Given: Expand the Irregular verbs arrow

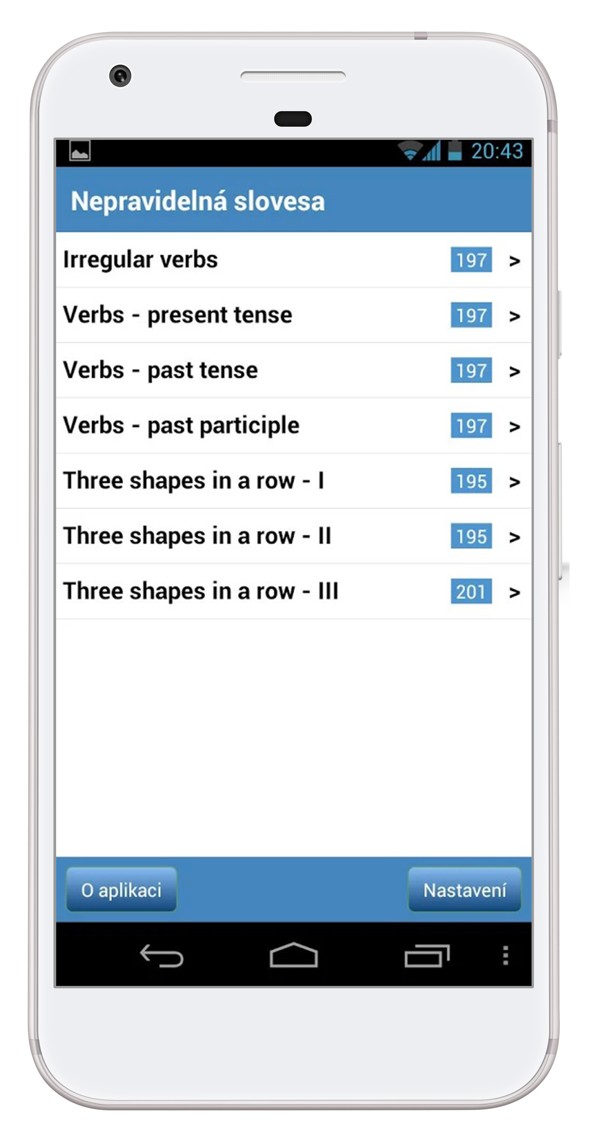Looking at the screenshot, I should tap(514, 261).
